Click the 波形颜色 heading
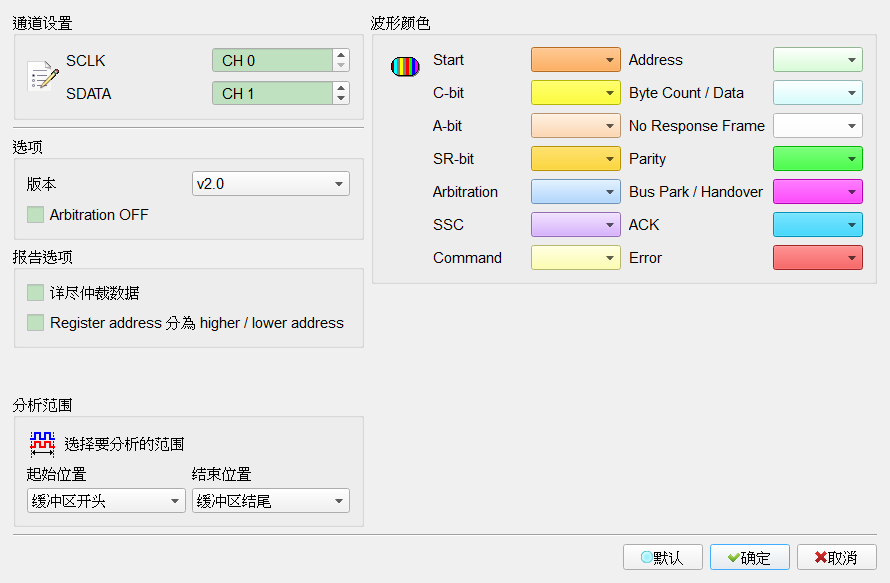890x583 pixels. click(401, 23)
